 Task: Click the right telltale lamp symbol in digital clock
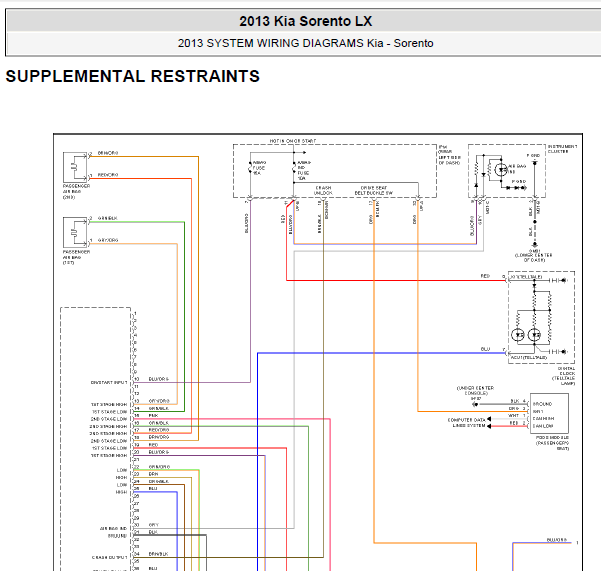(534, 335)
